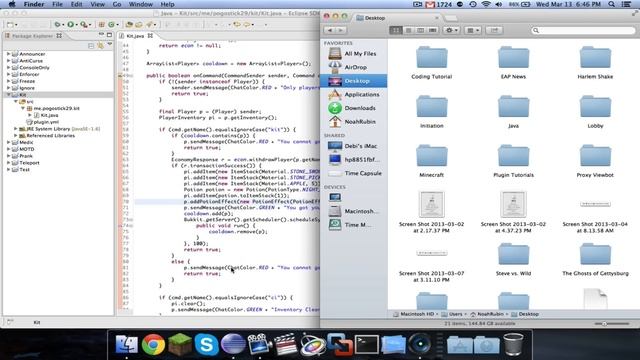Screen dimensions: 640x360
Task: Expand the Referenced Libraries node
Action: coord(16,136)
